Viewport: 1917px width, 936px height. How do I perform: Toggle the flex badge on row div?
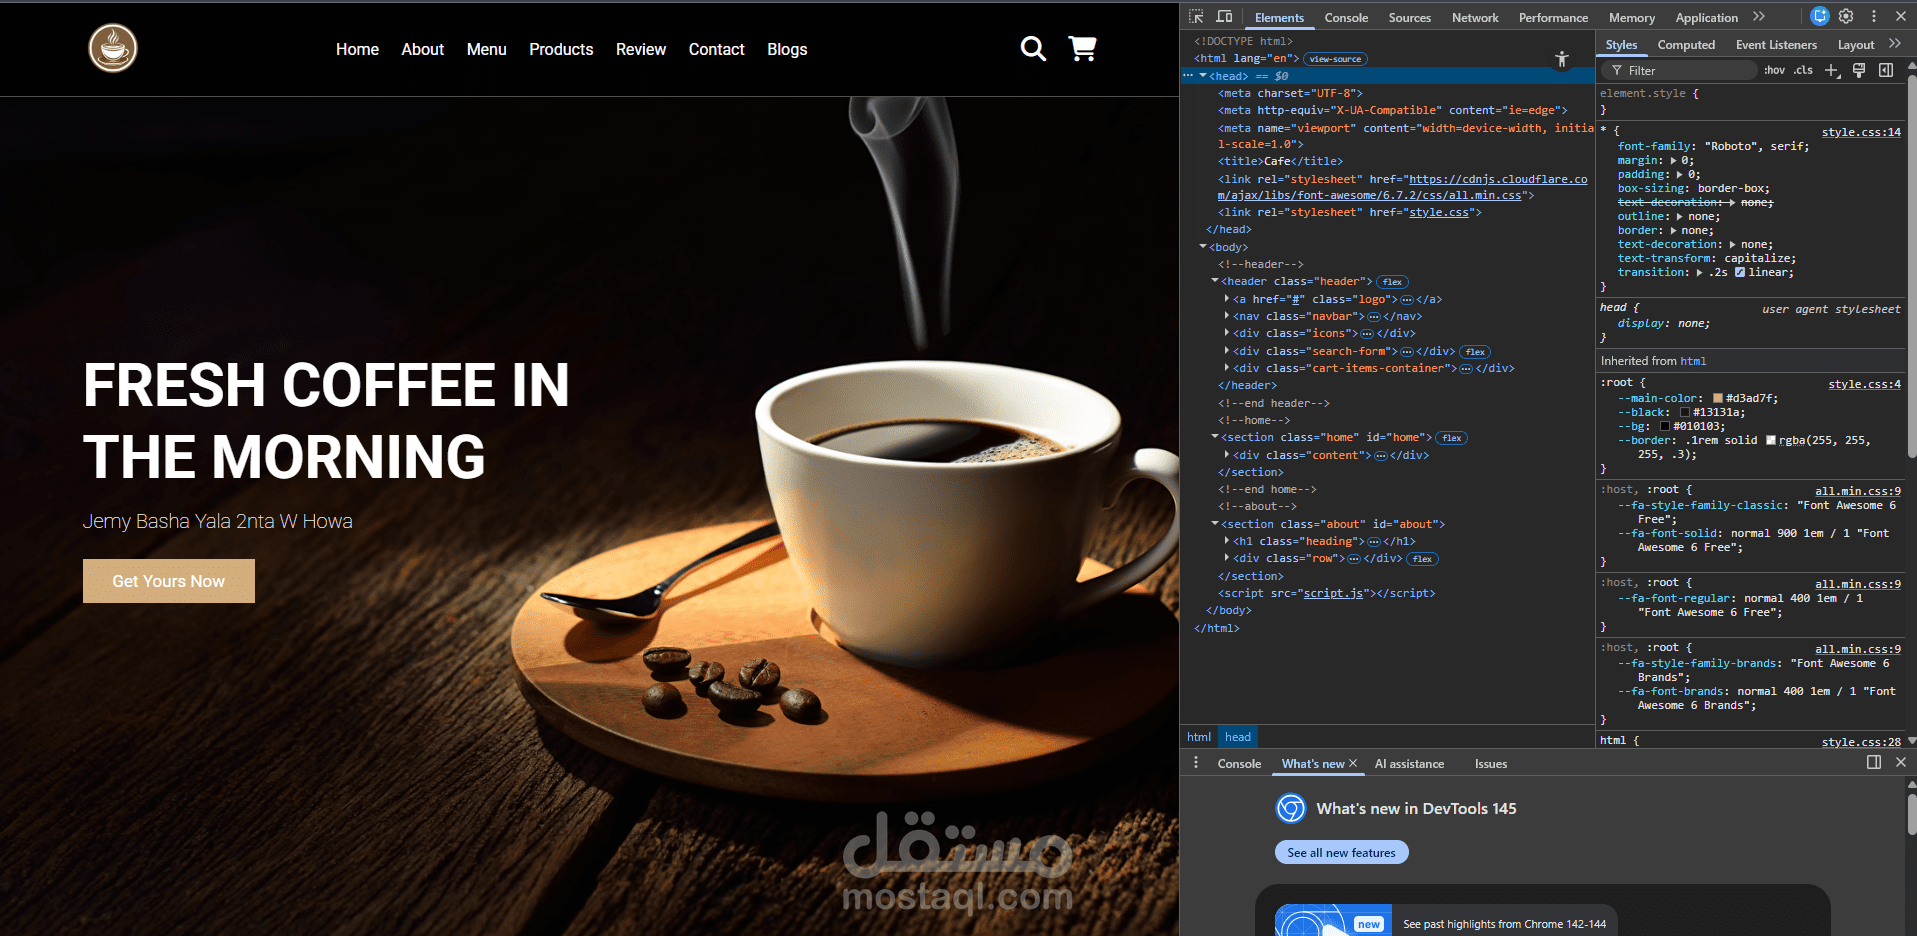point(1422,559)
